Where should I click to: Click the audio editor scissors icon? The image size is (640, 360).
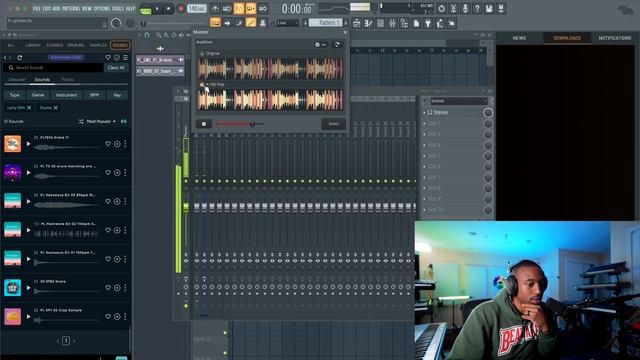click(453, 9)
